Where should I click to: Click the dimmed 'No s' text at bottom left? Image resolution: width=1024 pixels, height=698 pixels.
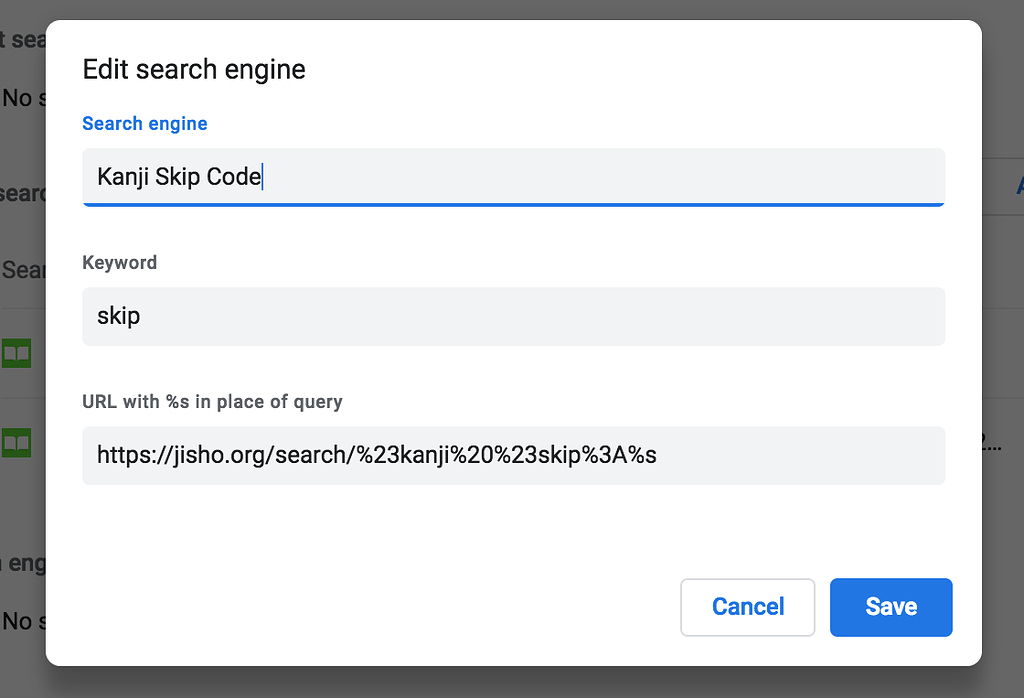[22, 621]
